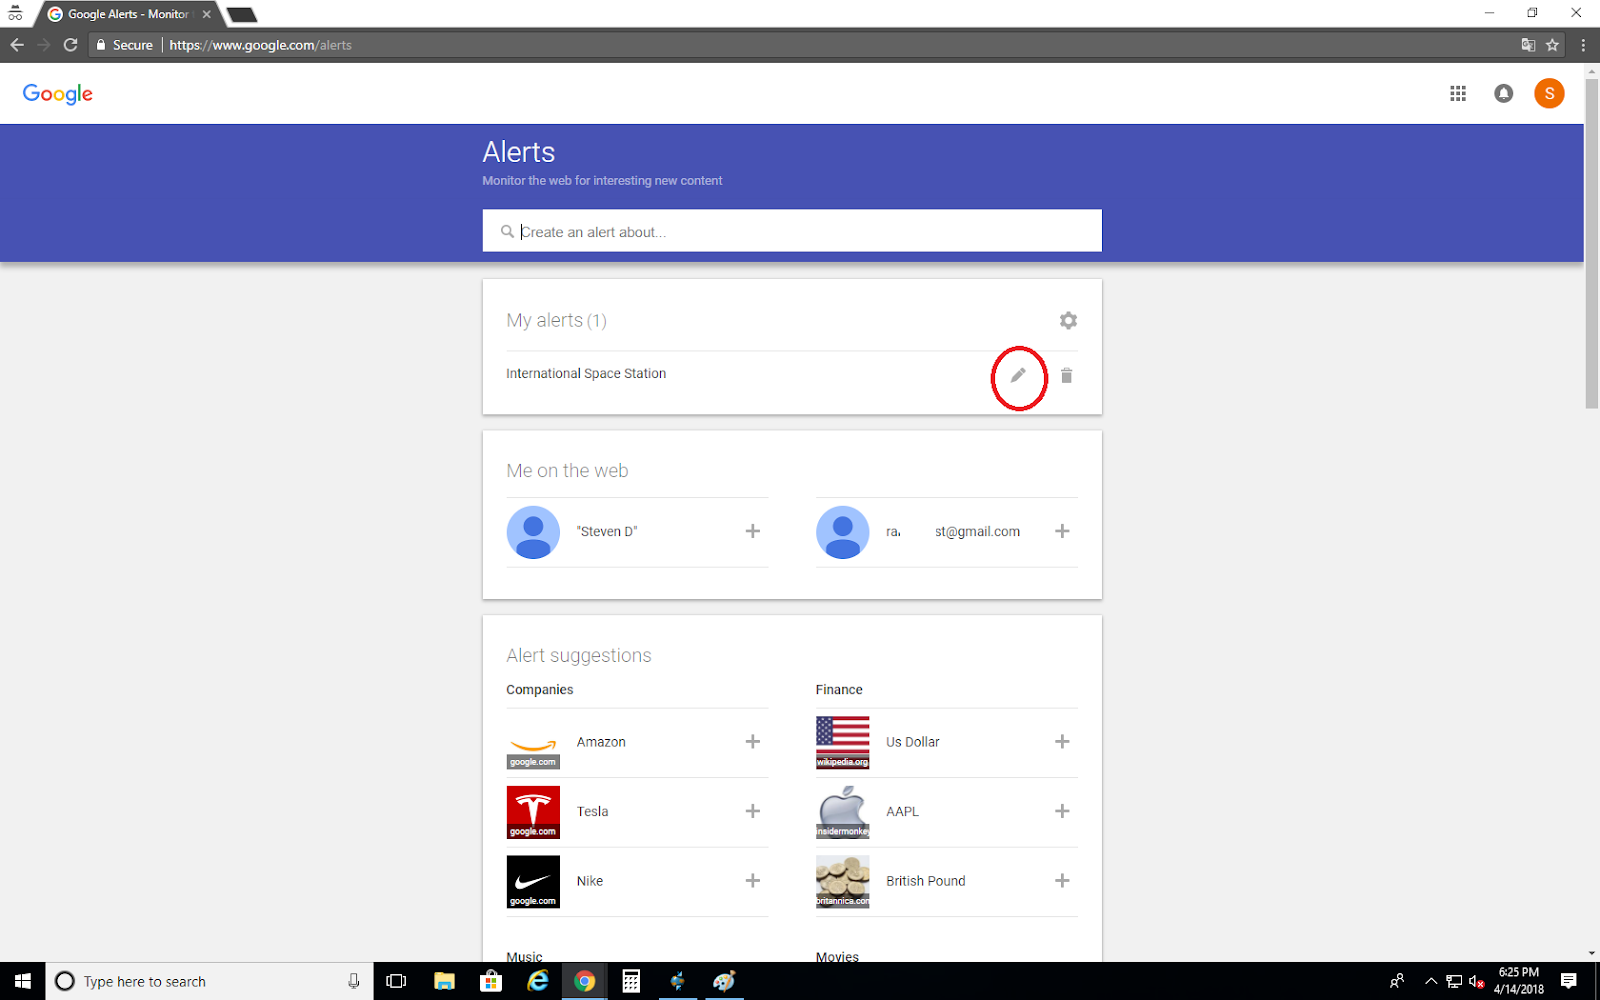Open the Action Center notifications
This screenshot has height=1000, width=1600.
1569,981
